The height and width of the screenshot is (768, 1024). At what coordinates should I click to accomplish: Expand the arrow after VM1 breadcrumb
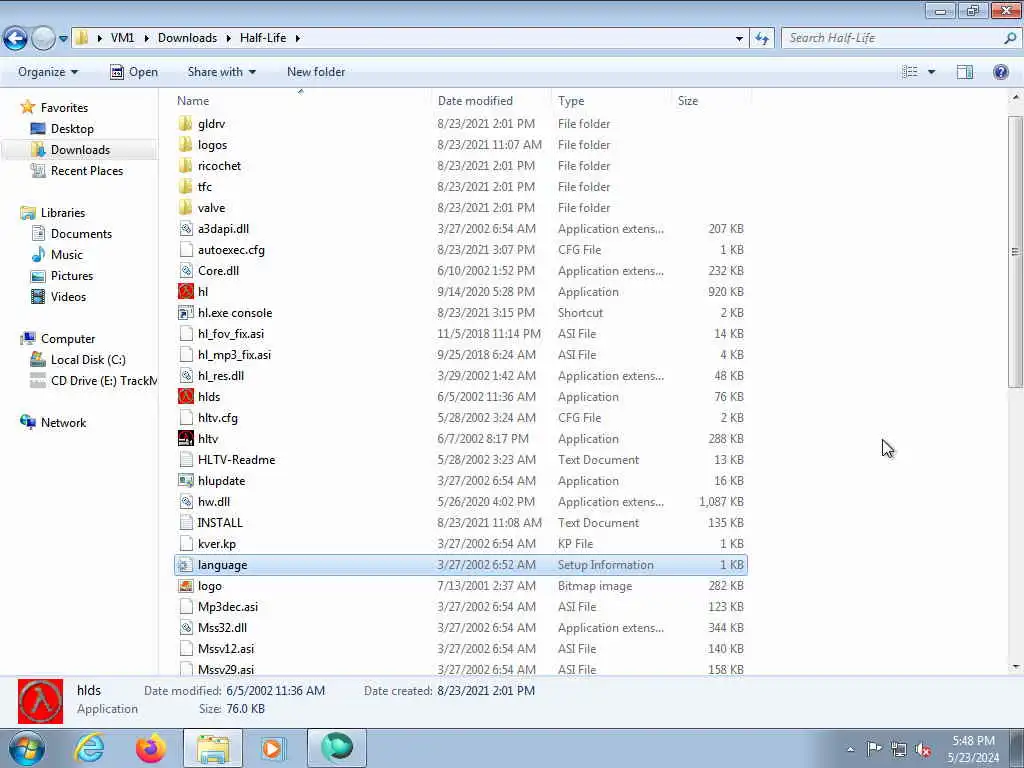pyautogui.click(x=146, y=39)
